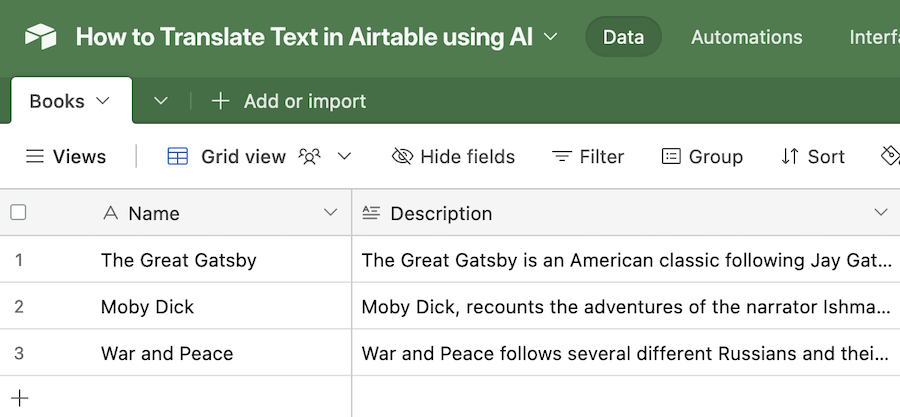The height and width of the screenshot is (417, 900).
Task: Check the select-all rows checkbox
Action: pos(18,213)
